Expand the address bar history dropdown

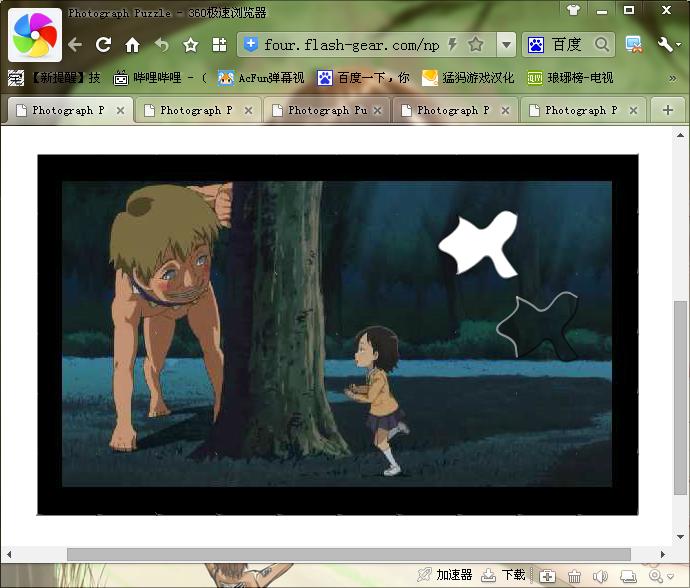tap(506, 45)
